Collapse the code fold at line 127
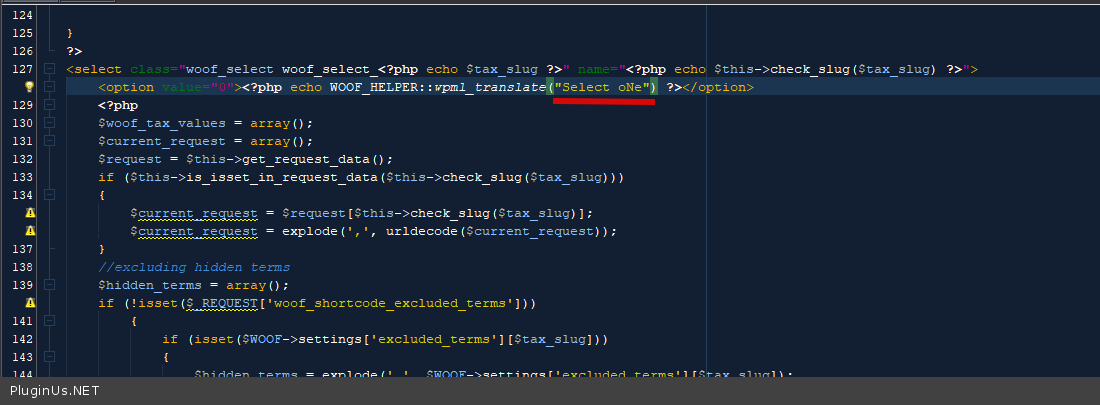 (x=49, y=69)
